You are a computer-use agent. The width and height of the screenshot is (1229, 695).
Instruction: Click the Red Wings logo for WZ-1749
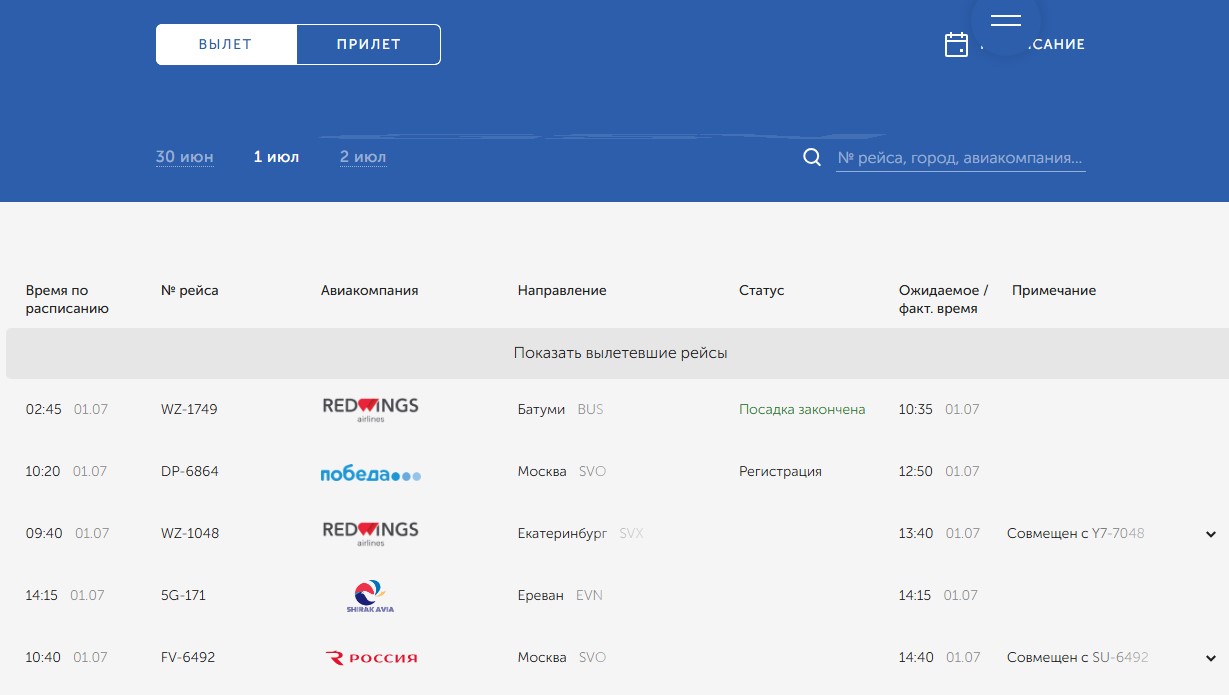370,409
